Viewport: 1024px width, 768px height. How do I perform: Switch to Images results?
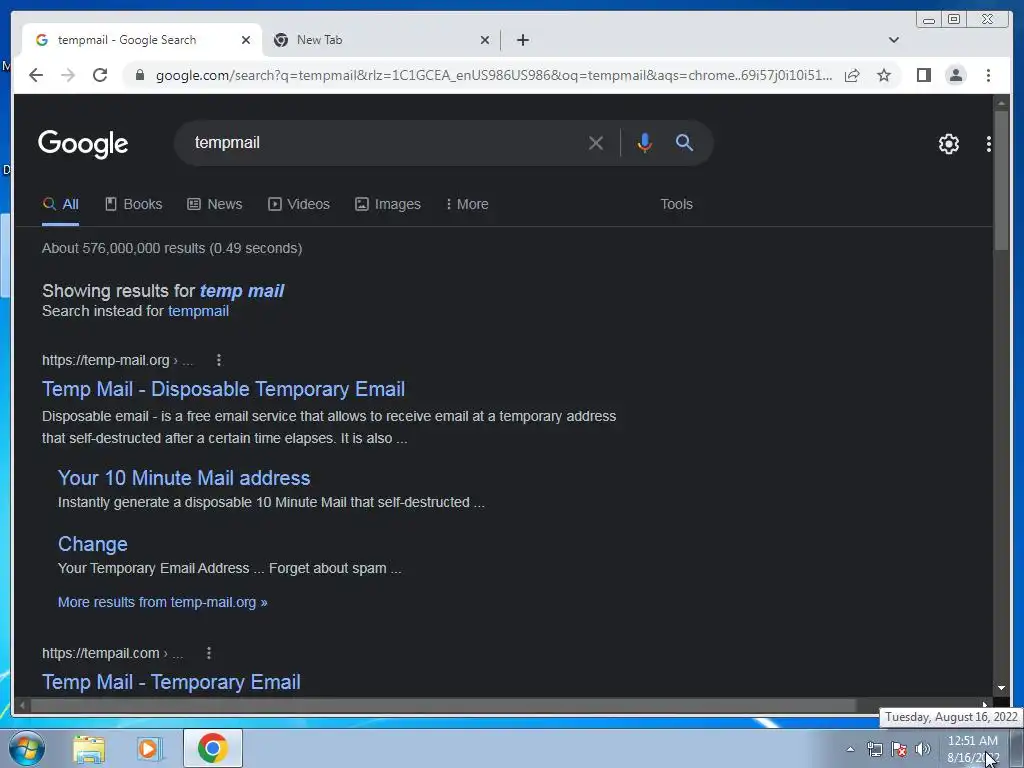(388, 204)
